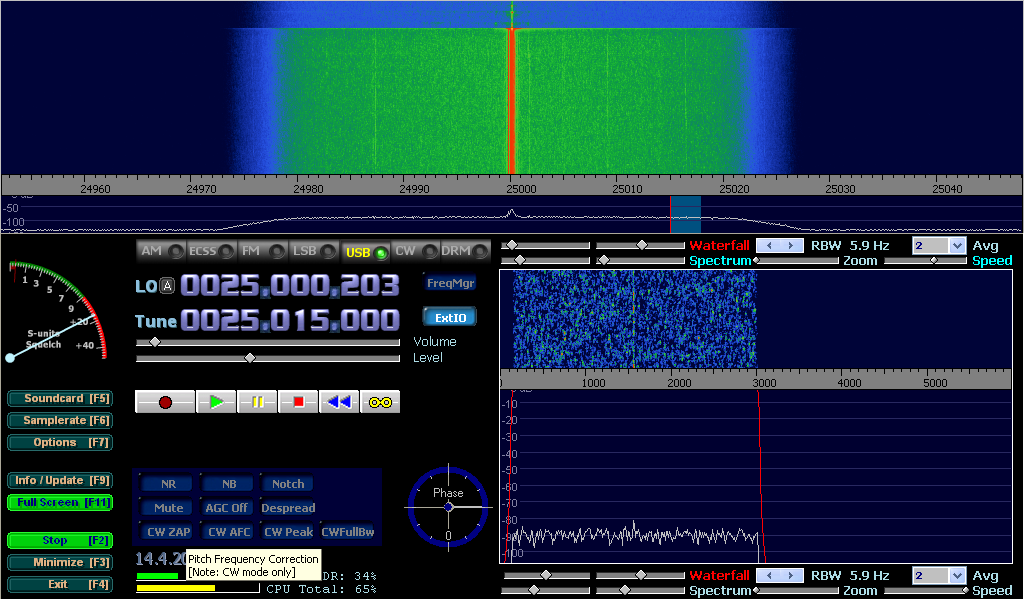Open the FreqMgr frequency manager

click(450, 283)
